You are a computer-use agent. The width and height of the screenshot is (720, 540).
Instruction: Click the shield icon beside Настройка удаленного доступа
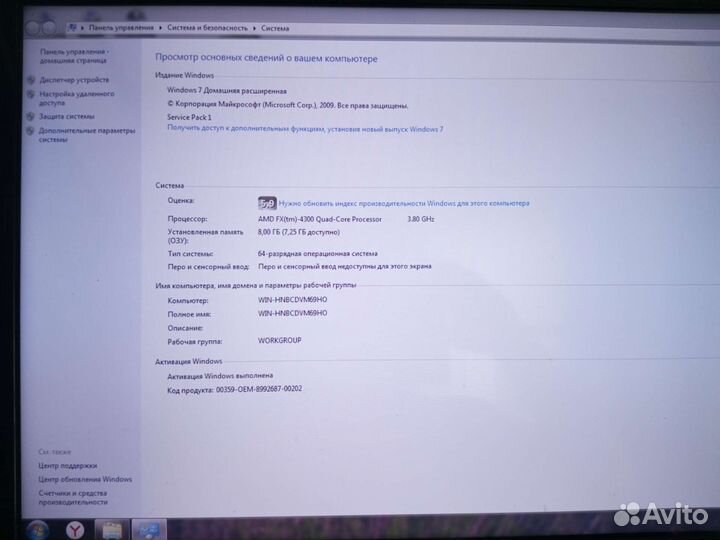click(x=31, y=94)
